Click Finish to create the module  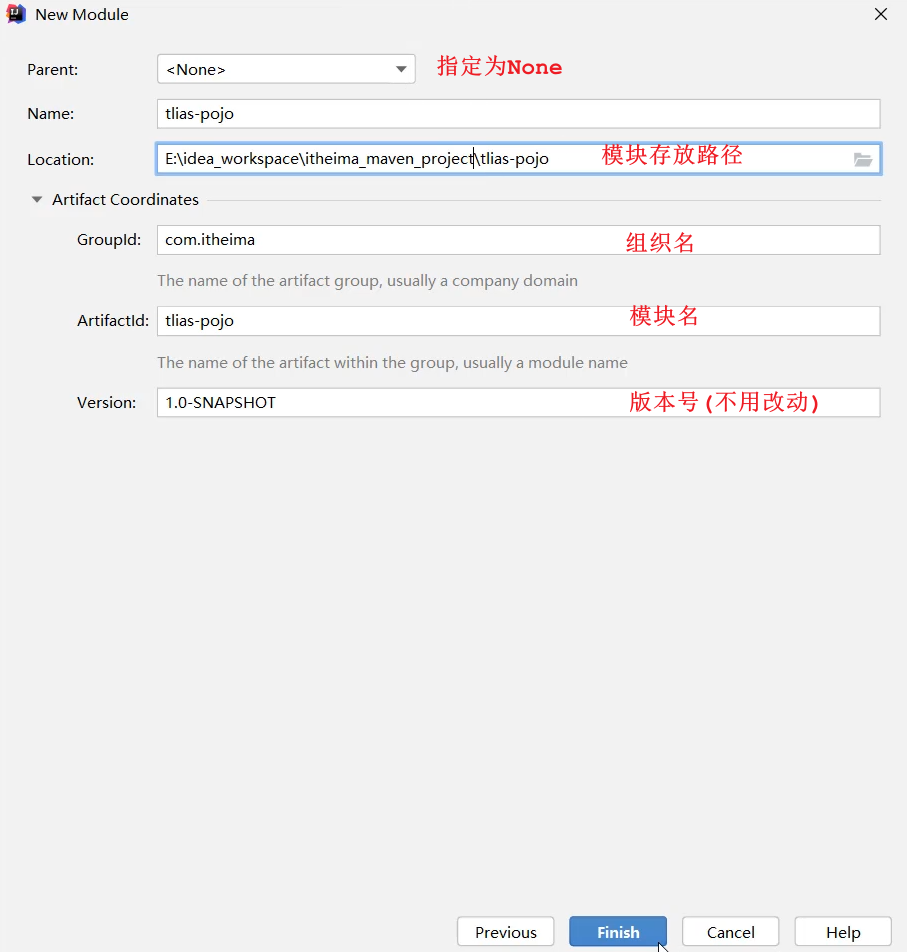[618, 932]
